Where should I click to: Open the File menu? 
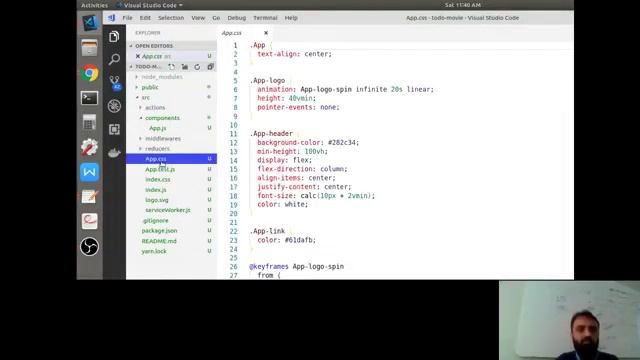127,18
